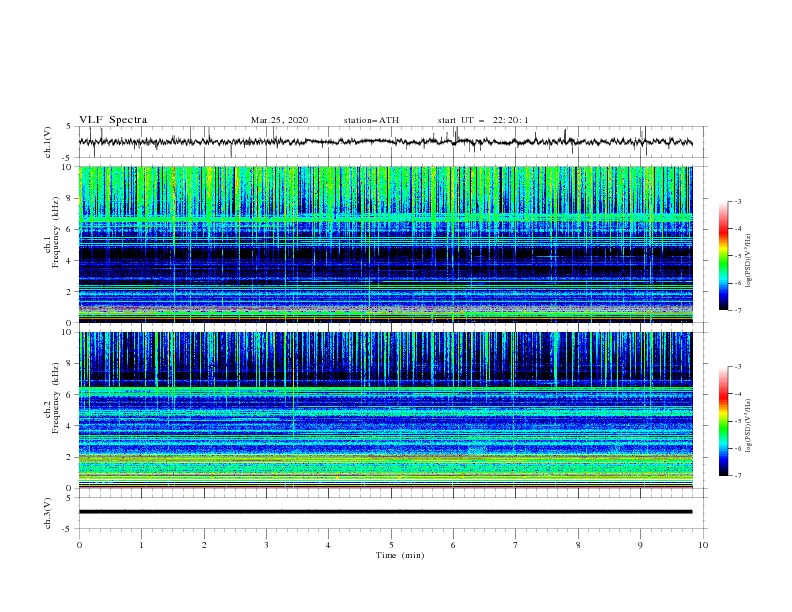
Task: Select the date text "Mar.25, 2020"
Action: (279, 120)
